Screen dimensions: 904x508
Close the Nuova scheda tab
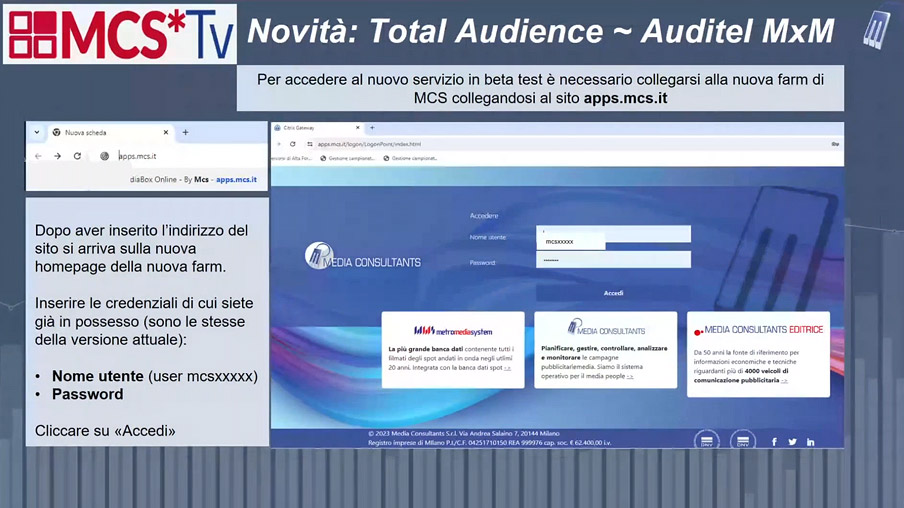(x=166, y=132)
